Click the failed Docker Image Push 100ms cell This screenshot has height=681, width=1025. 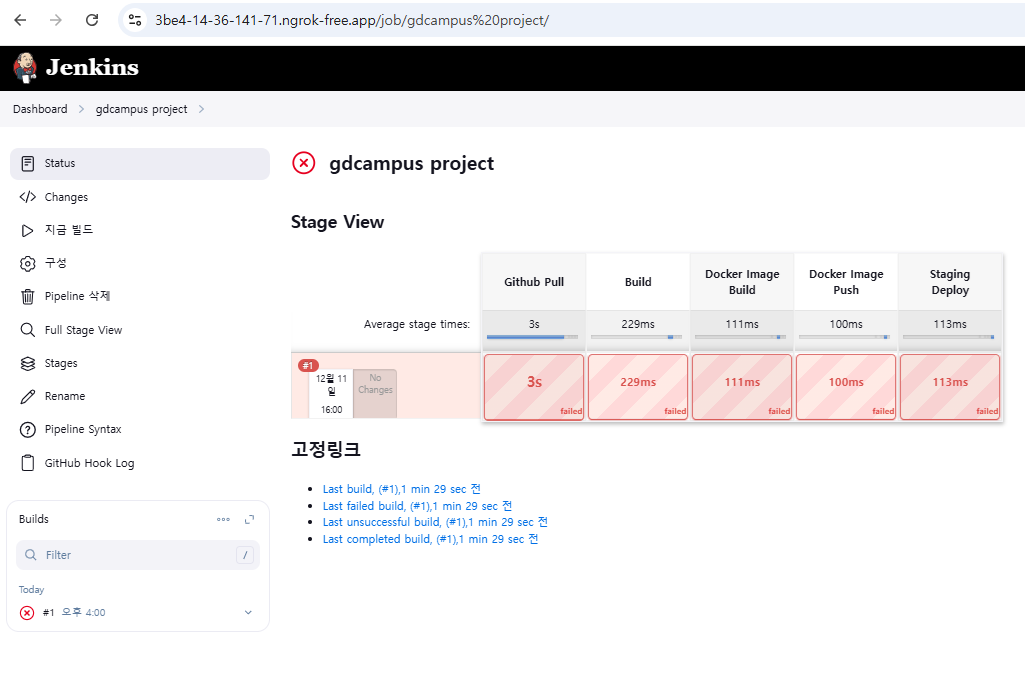click(846, 387)
